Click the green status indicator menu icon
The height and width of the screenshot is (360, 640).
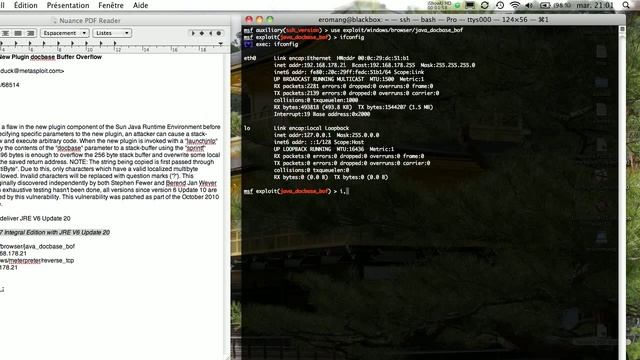click(x=458, y=5)
